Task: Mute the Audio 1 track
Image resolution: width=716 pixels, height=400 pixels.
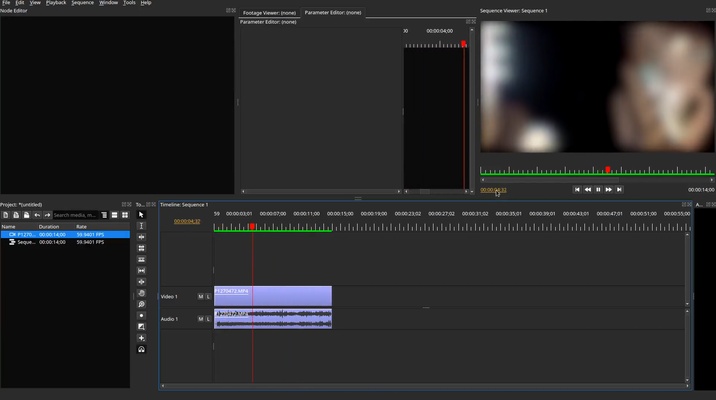Action: (200, 319)
